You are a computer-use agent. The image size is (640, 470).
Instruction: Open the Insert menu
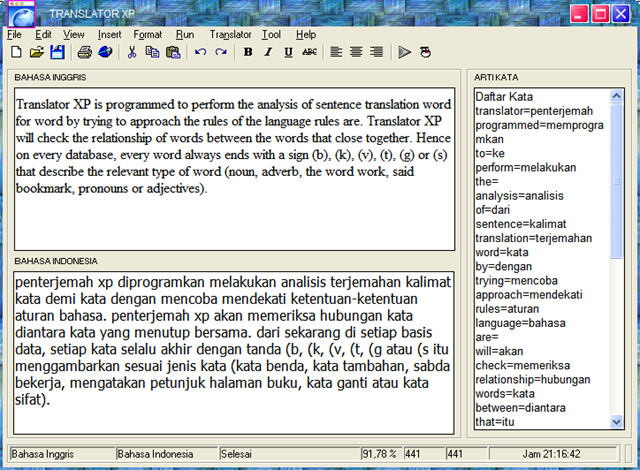tap(109, 35)
